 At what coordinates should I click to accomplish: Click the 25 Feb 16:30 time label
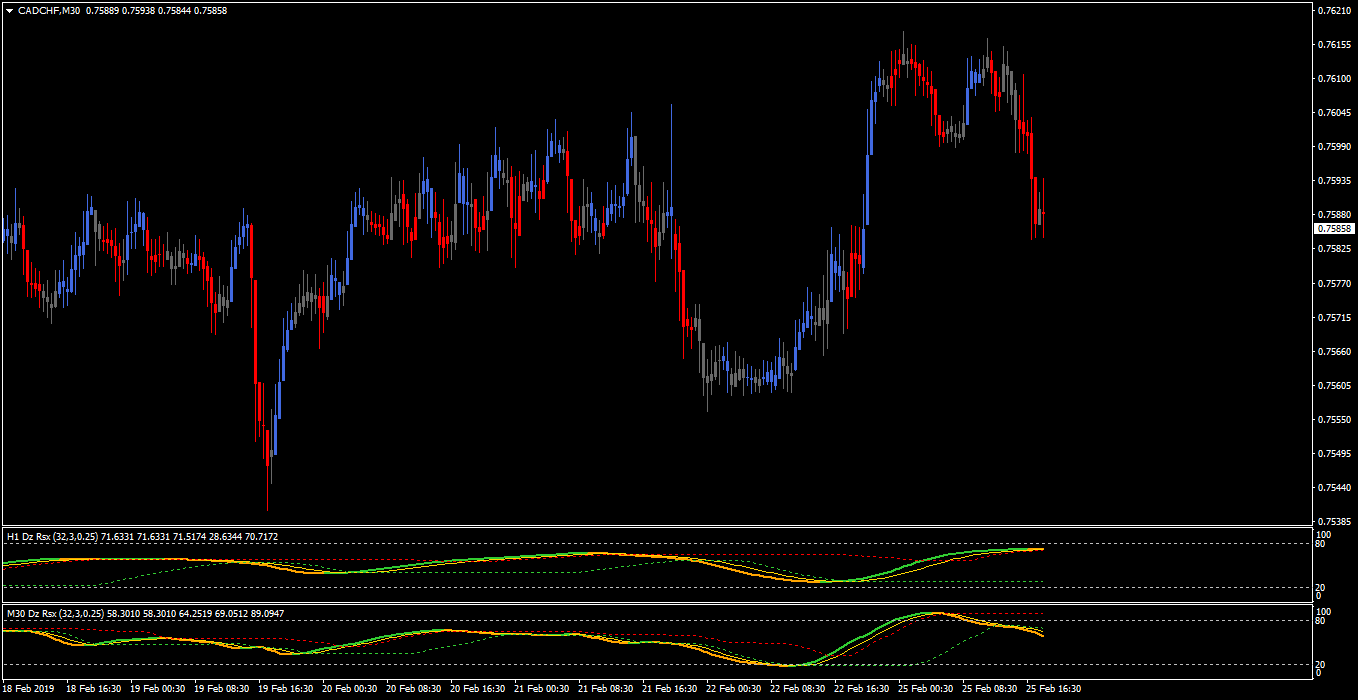click(1054, 689)
